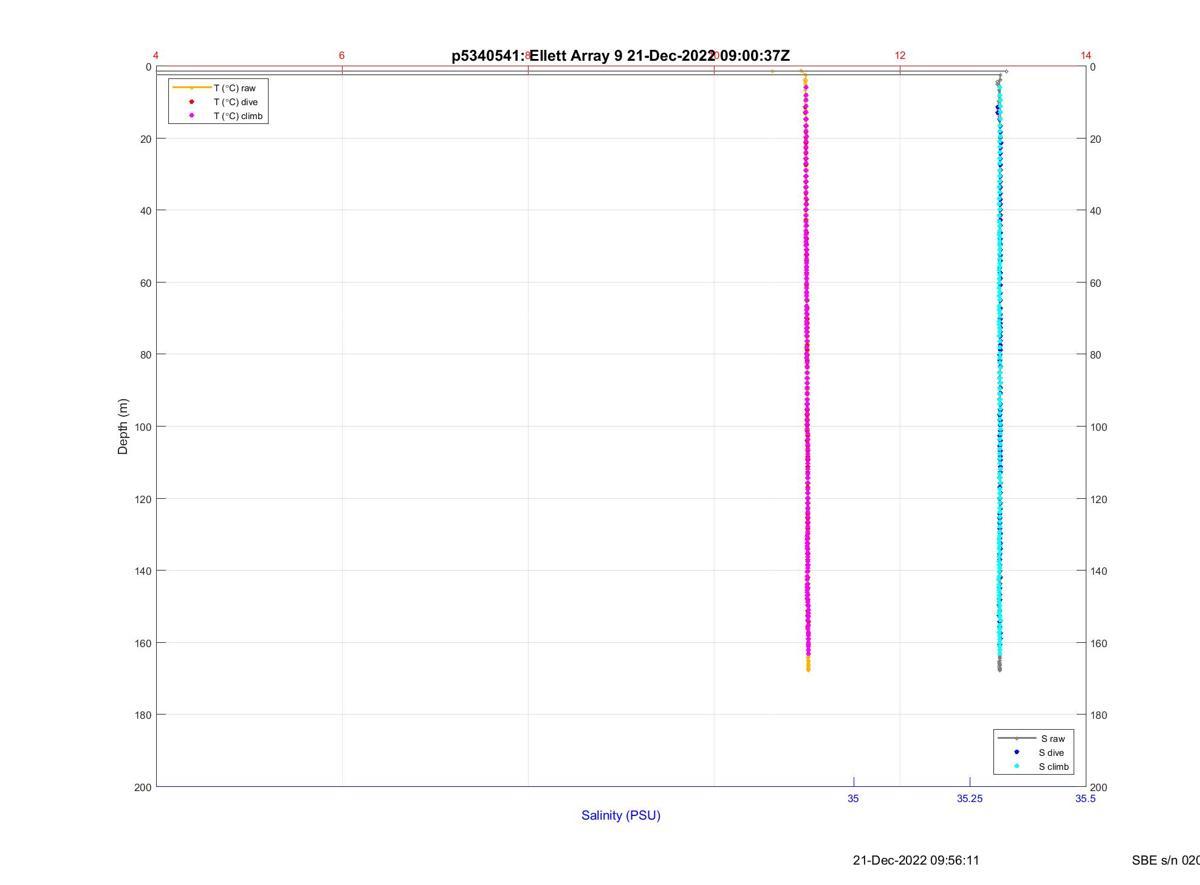Image resolution: width=1200 pixels, height=885 pixels.
Task: Click the legend label S dive
Action: tap(1051, 752)
